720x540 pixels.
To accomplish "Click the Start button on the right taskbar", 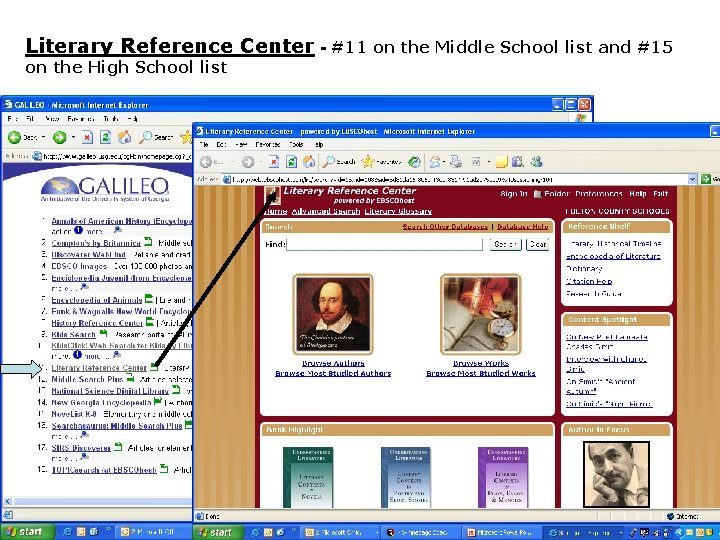I will coord(219,532).
